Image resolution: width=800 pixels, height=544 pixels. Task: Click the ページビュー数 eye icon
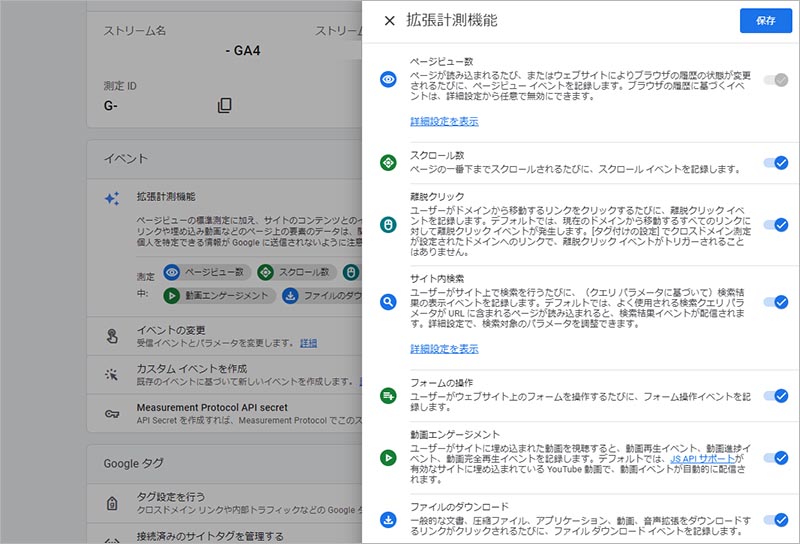[388, 80]
